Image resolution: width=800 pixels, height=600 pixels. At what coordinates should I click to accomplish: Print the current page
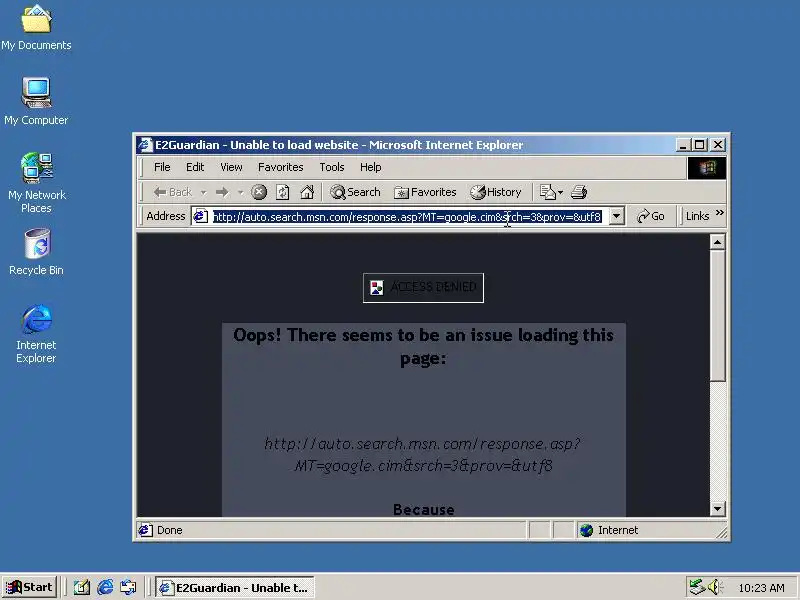[x=579, y=192]
